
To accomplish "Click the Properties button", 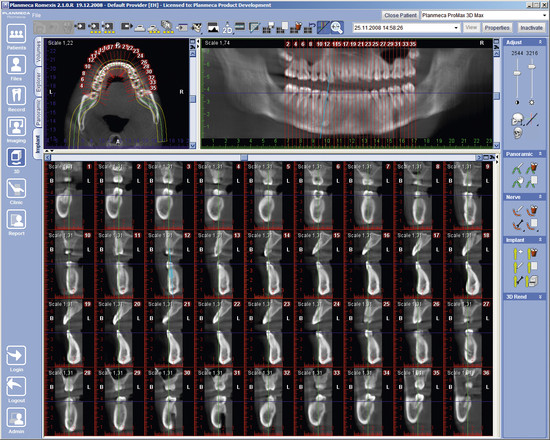I will [x=497, y=28].
